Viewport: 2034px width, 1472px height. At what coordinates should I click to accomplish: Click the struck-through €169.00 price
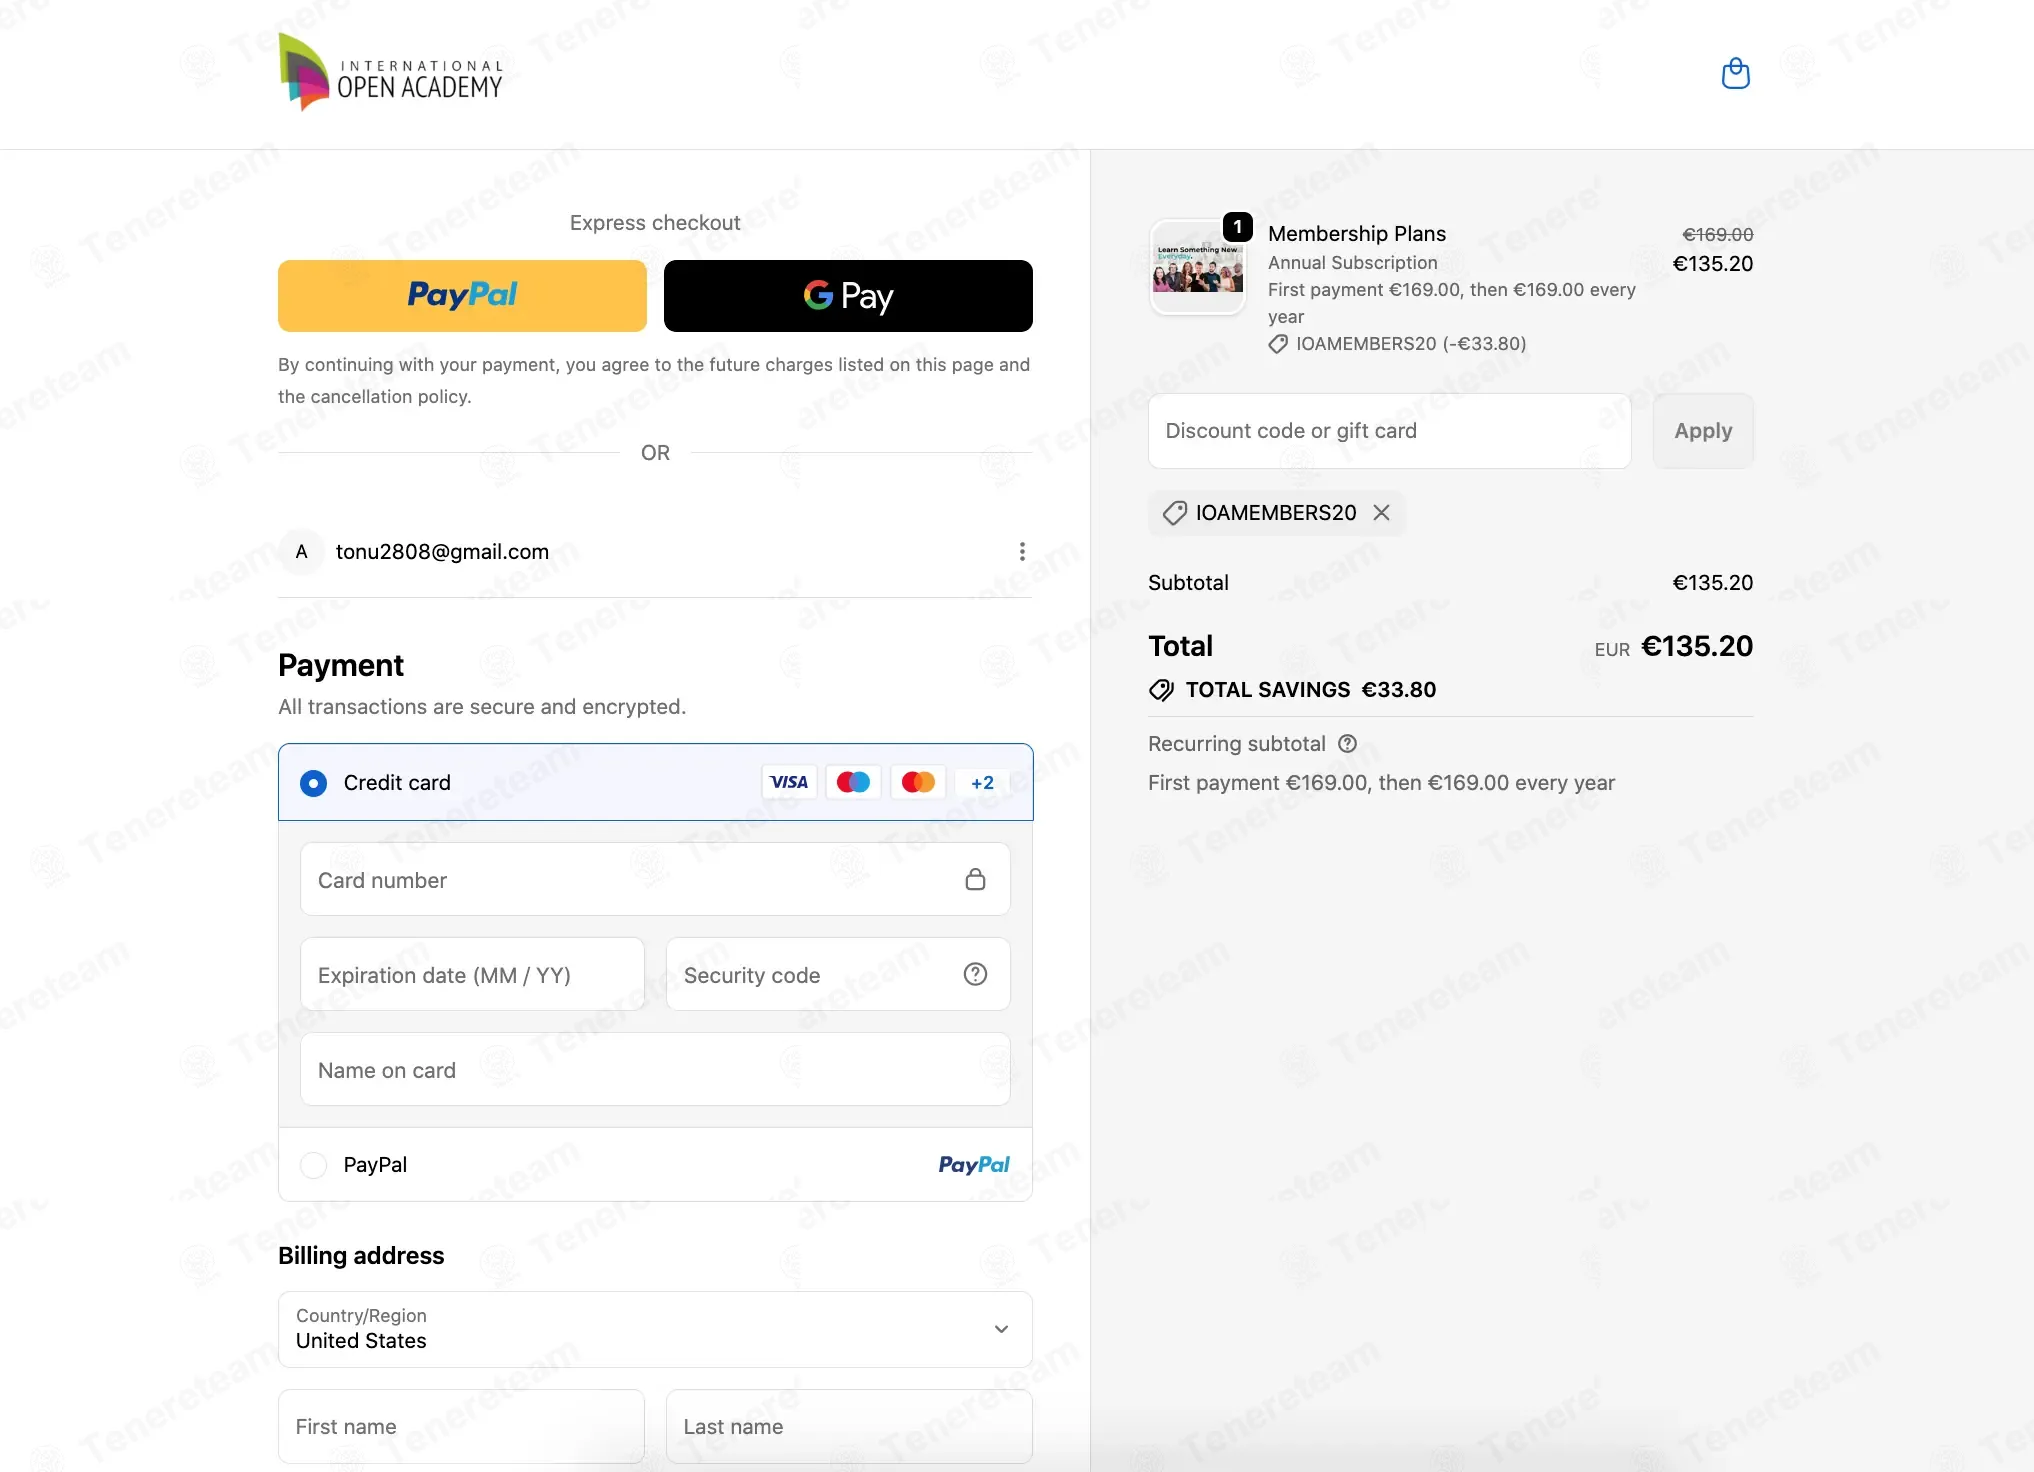(x=1718, y=234)
